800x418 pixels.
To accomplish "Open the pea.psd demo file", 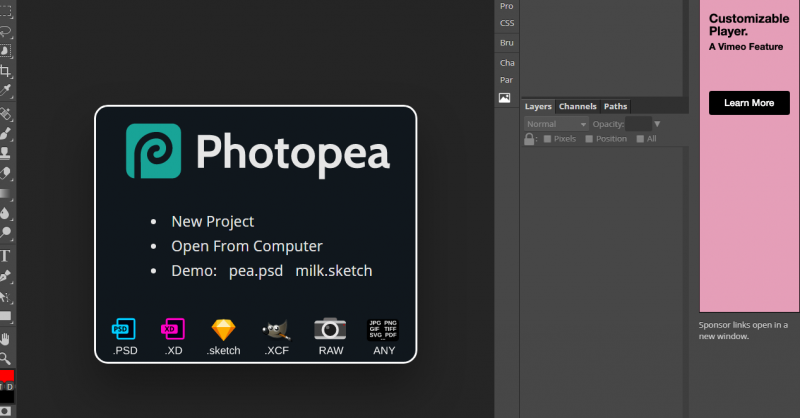I will 256,271.
